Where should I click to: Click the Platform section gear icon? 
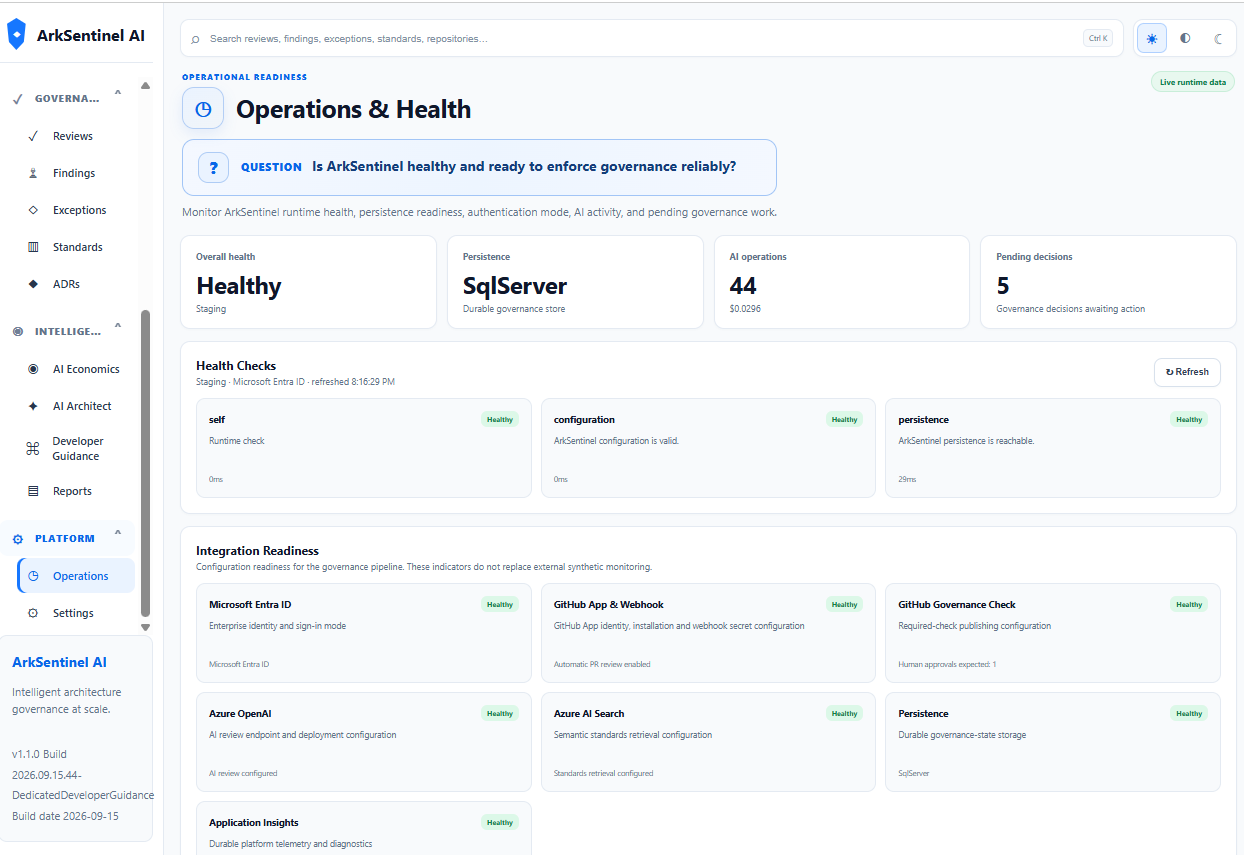(17, 539)
